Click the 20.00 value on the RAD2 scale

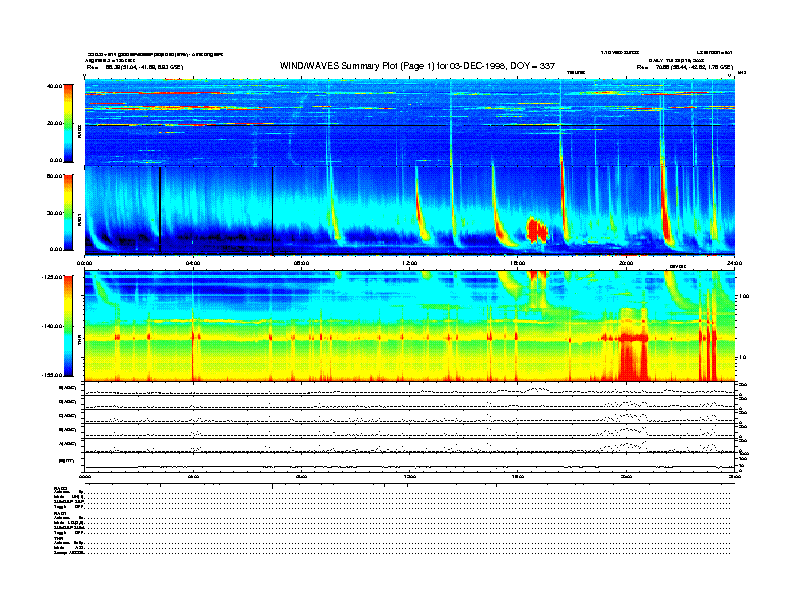tap(54, 123)
